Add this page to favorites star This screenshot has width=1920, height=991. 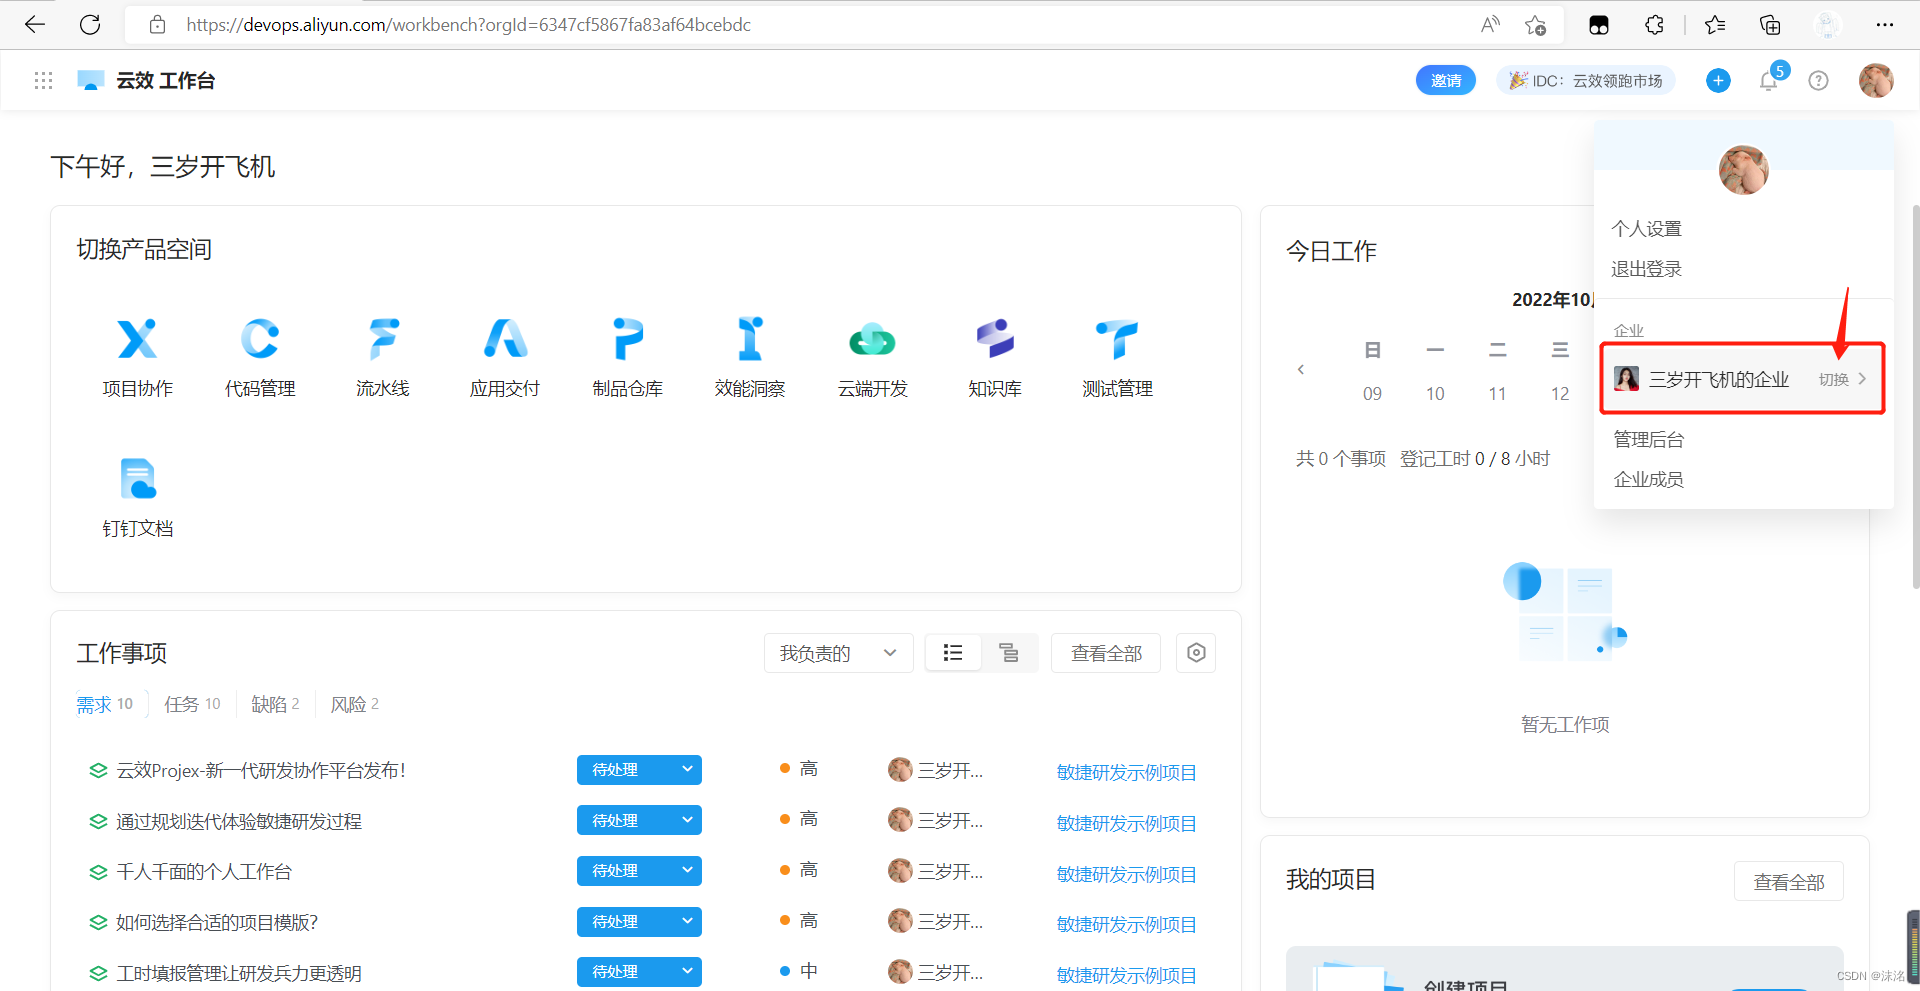[1536, 25]
